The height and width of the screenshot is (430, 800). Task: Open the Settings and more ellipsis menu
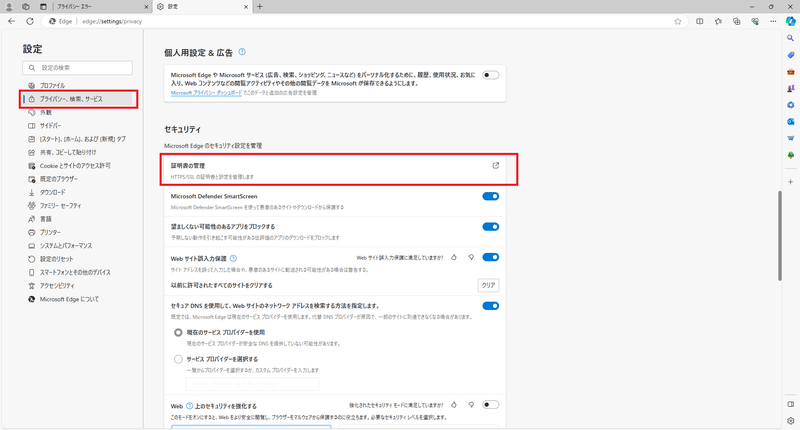click(x=773, y=21)
